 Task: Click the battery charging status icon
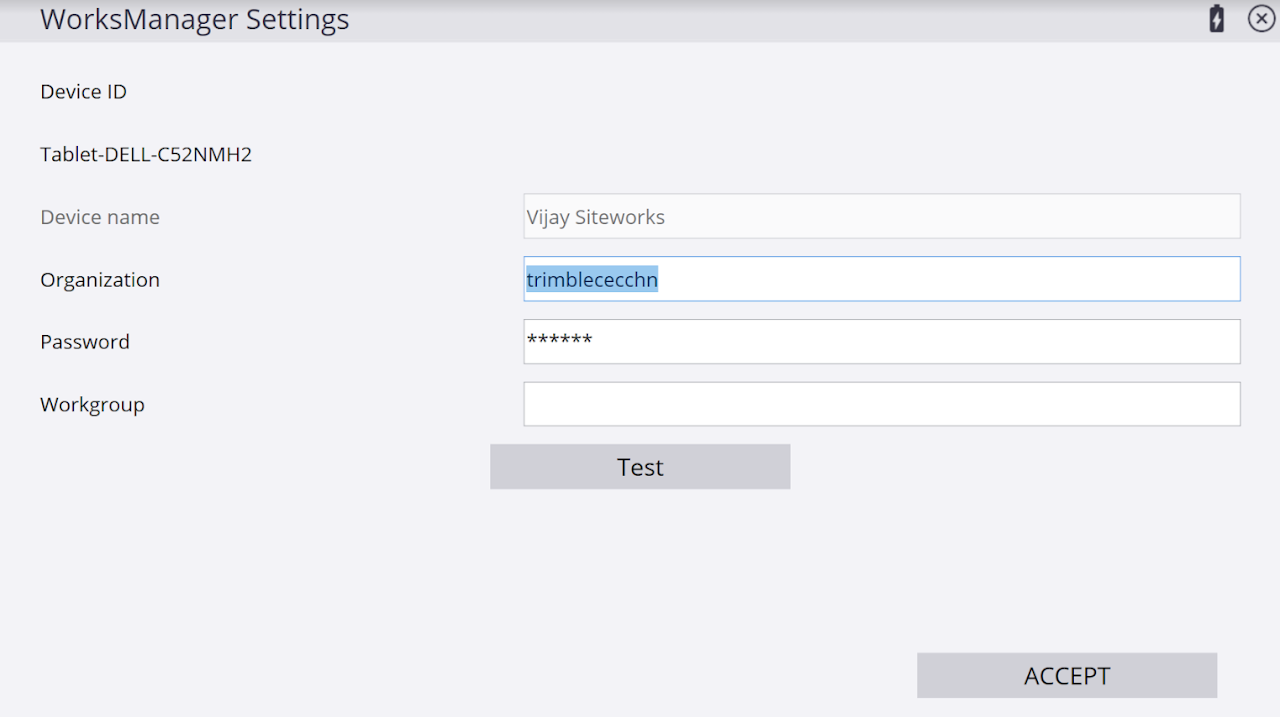pyautogui.click(x=1216, y=19)
